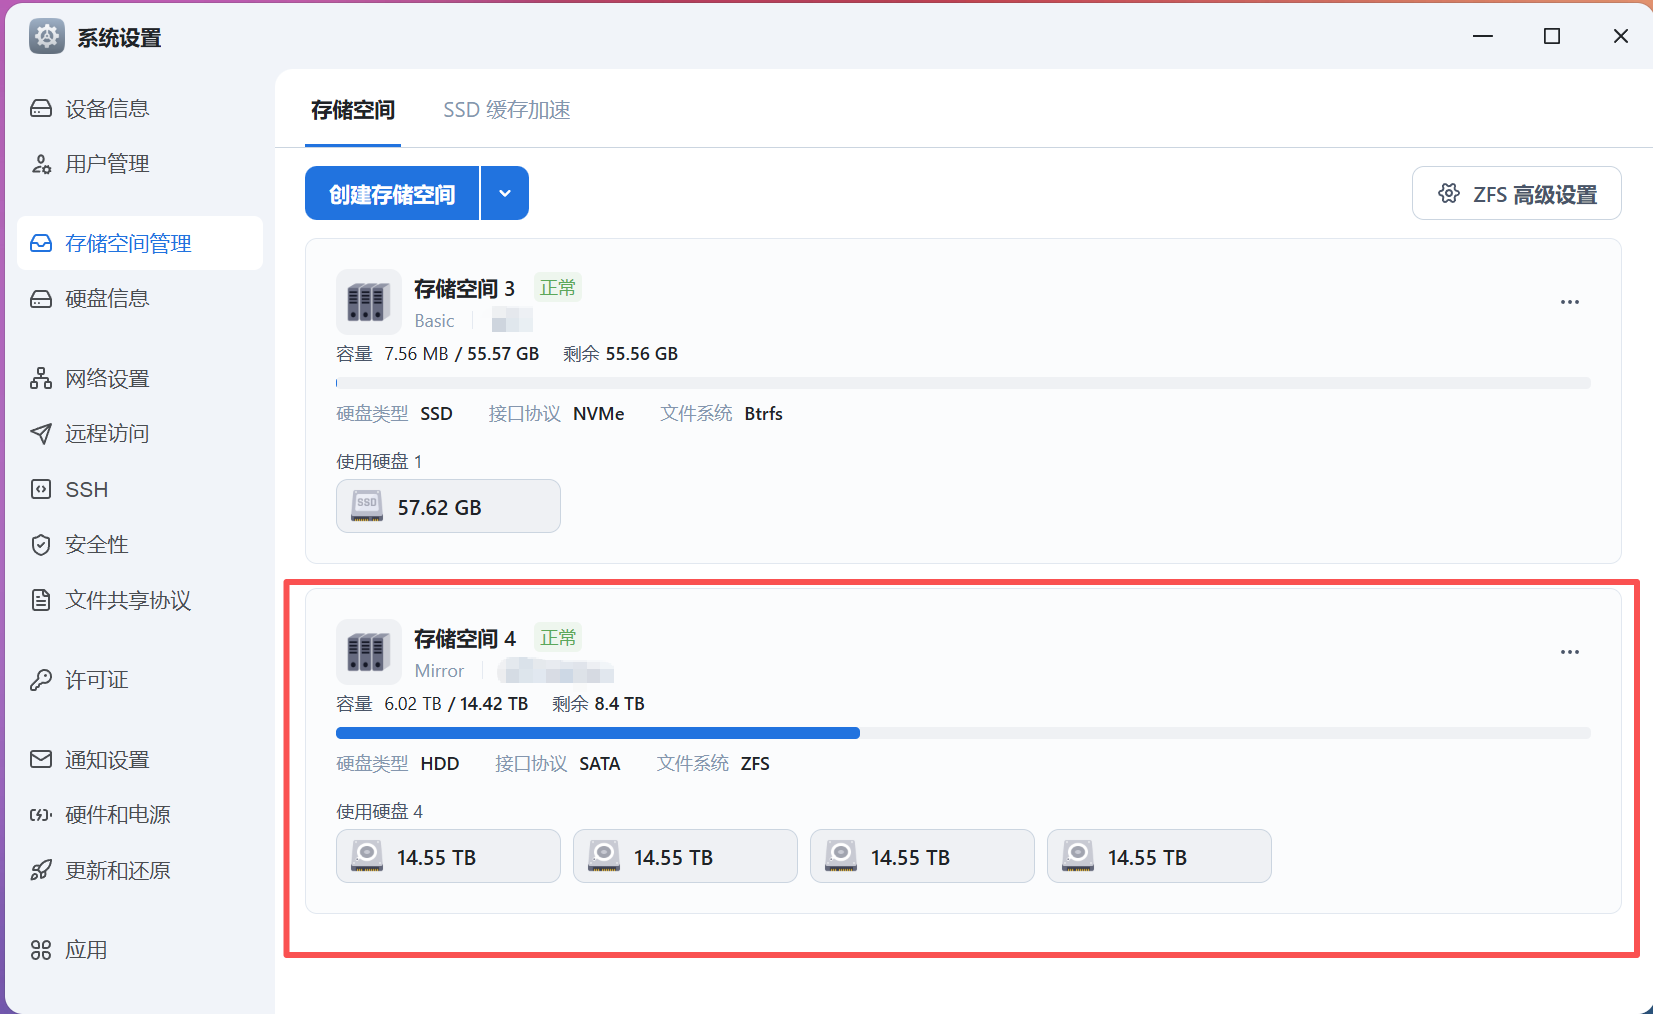Click the Mirror RAID type label
The width and height of the screenshot is (1653, 1014).
pyautogui.click(x=439, y=671)
